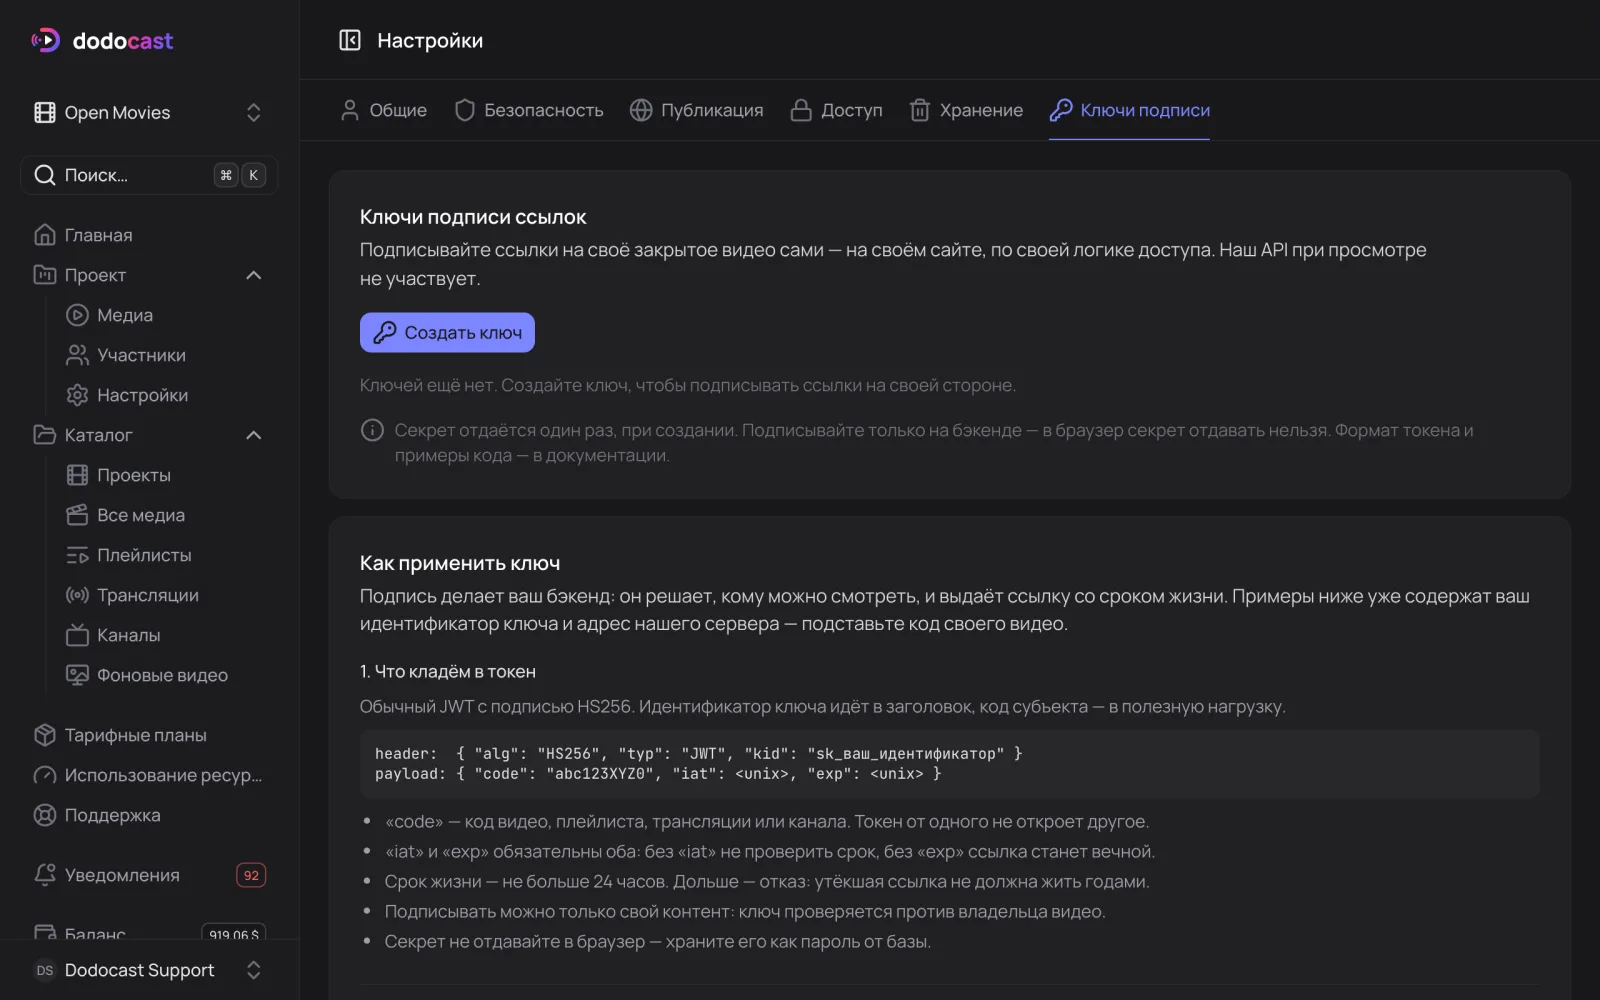
Task: Open the Open Movies project switcher
Action: coord(149,113)
